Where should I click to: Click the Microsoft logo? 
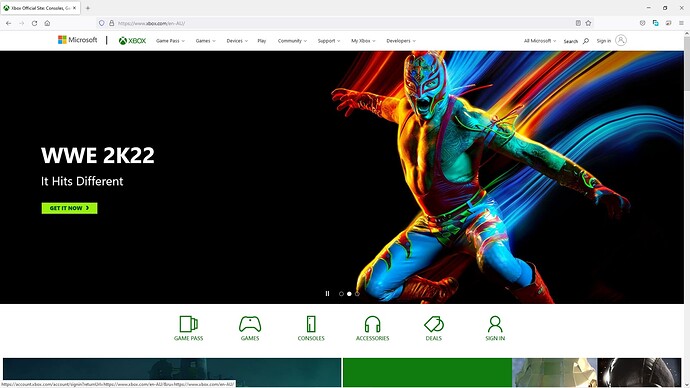tap(77, 40)
